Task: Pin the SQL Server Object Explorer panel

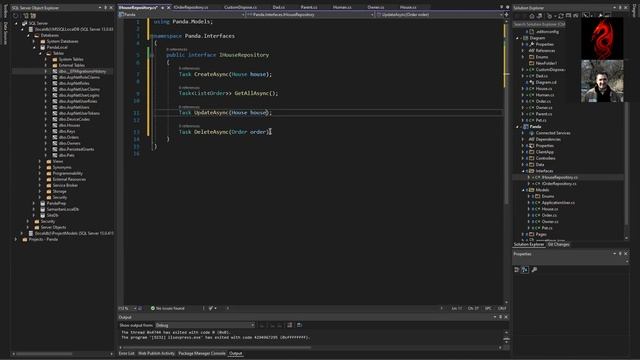Action: (105, 8)
